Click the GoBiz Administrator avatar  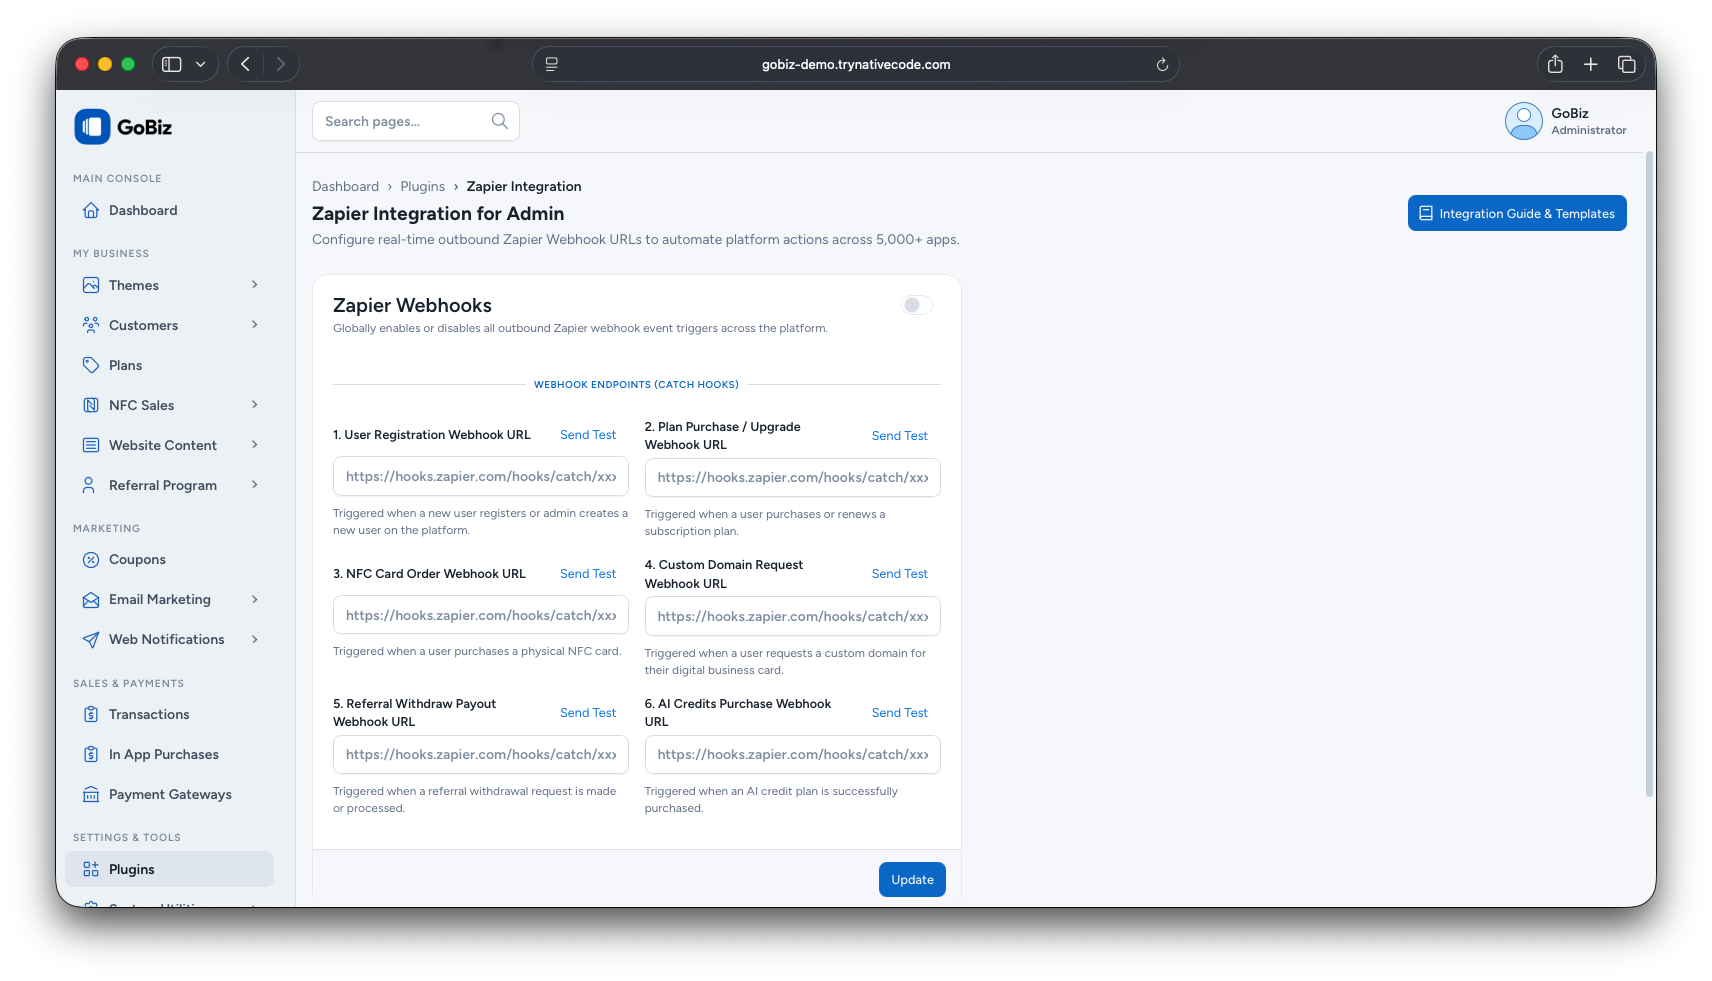1524,121
